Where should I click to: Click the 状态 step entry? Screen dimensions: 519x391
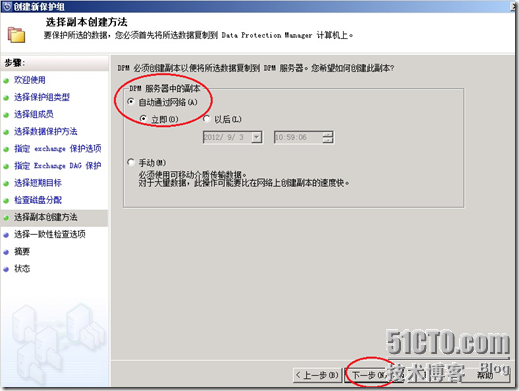22,269
